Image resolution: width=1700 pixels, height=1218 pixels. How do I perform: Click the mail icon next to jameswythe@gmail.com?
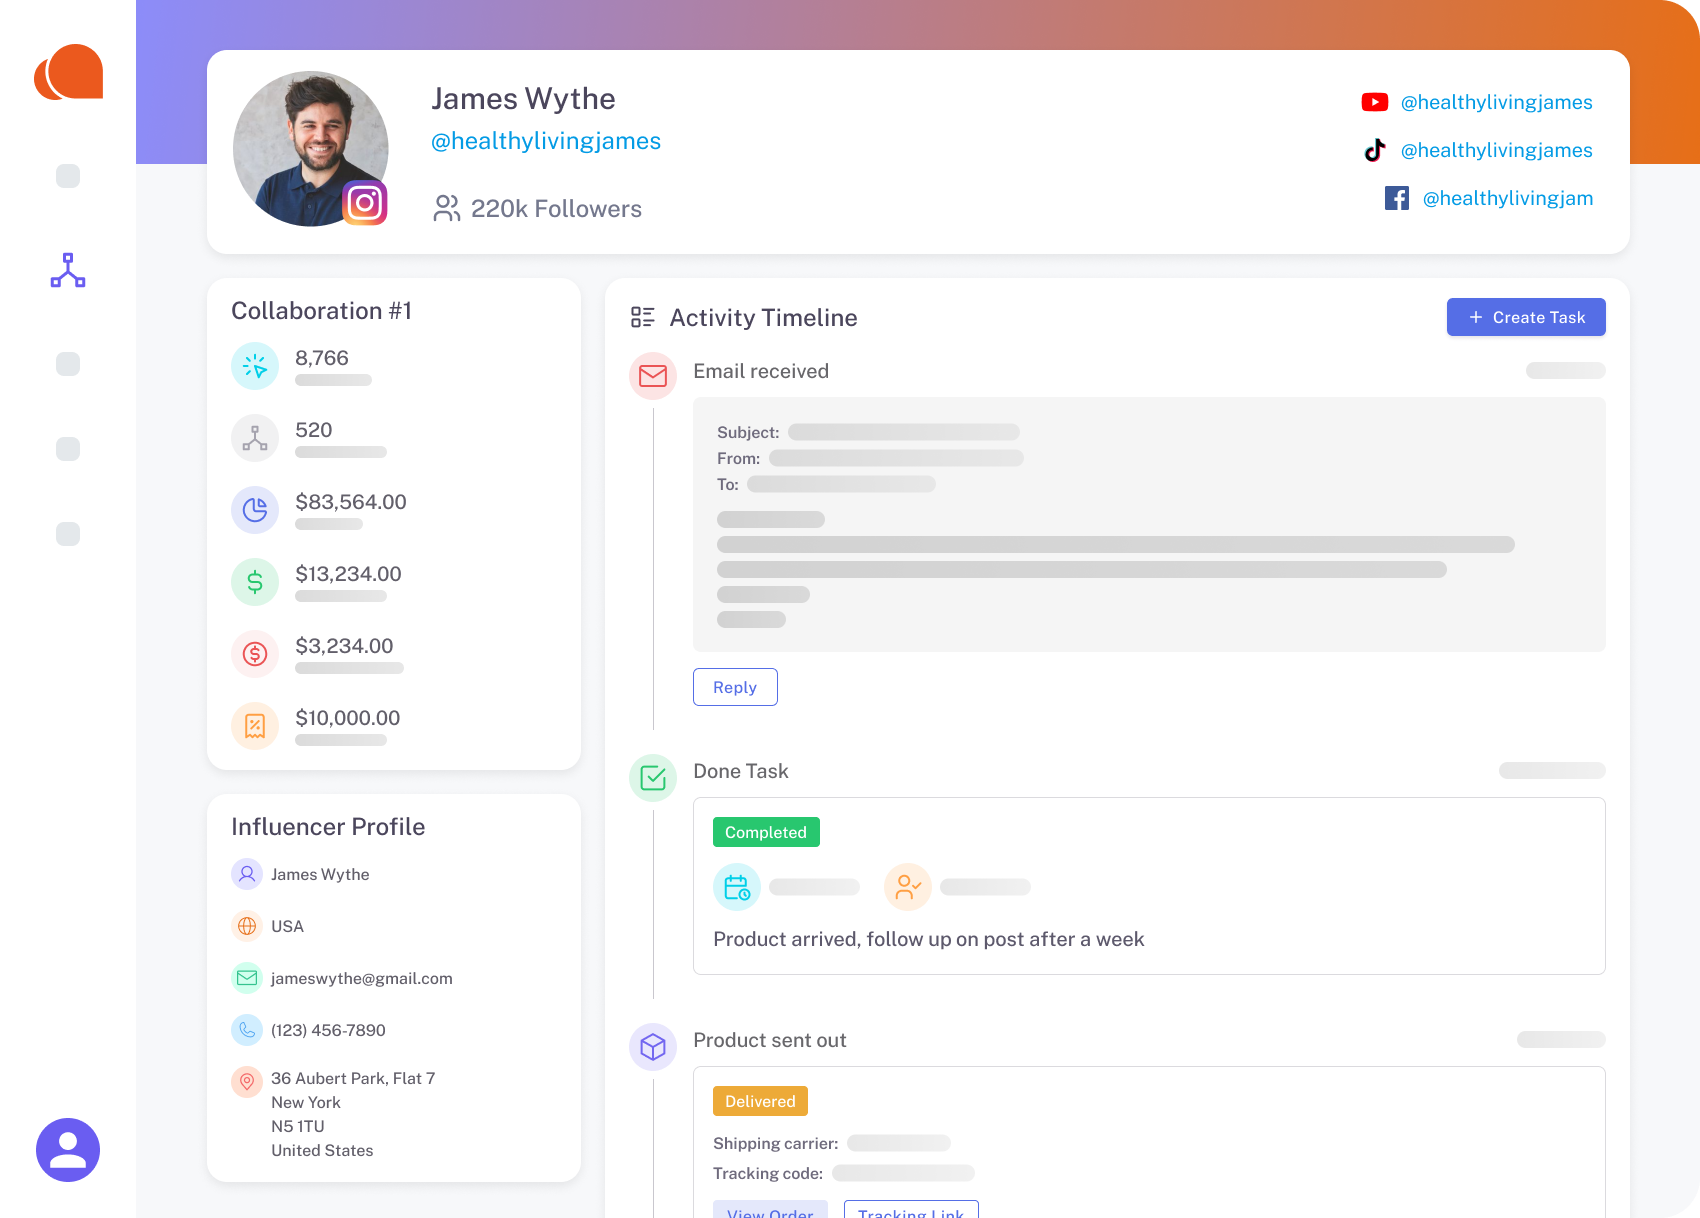247,978
